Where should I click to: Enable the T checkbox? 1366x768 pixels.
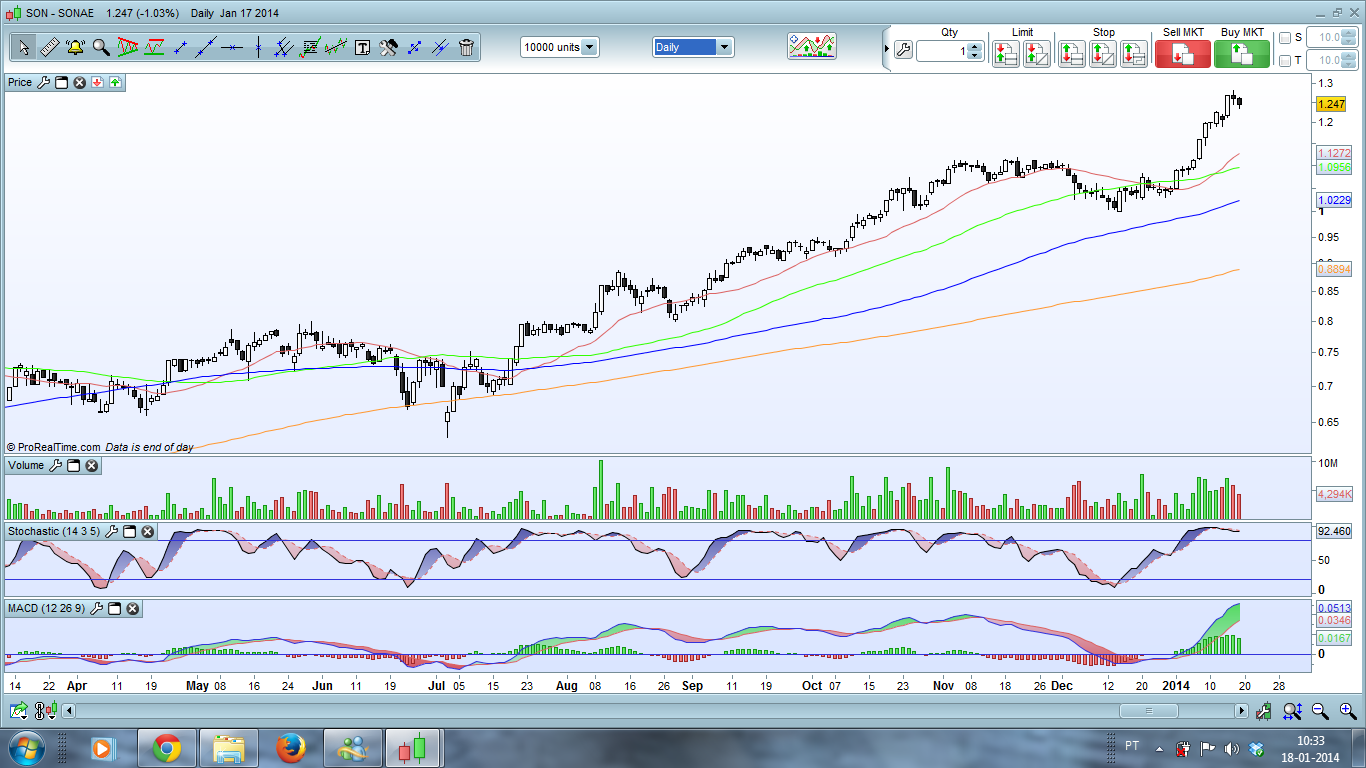[x=1285, y=61]
